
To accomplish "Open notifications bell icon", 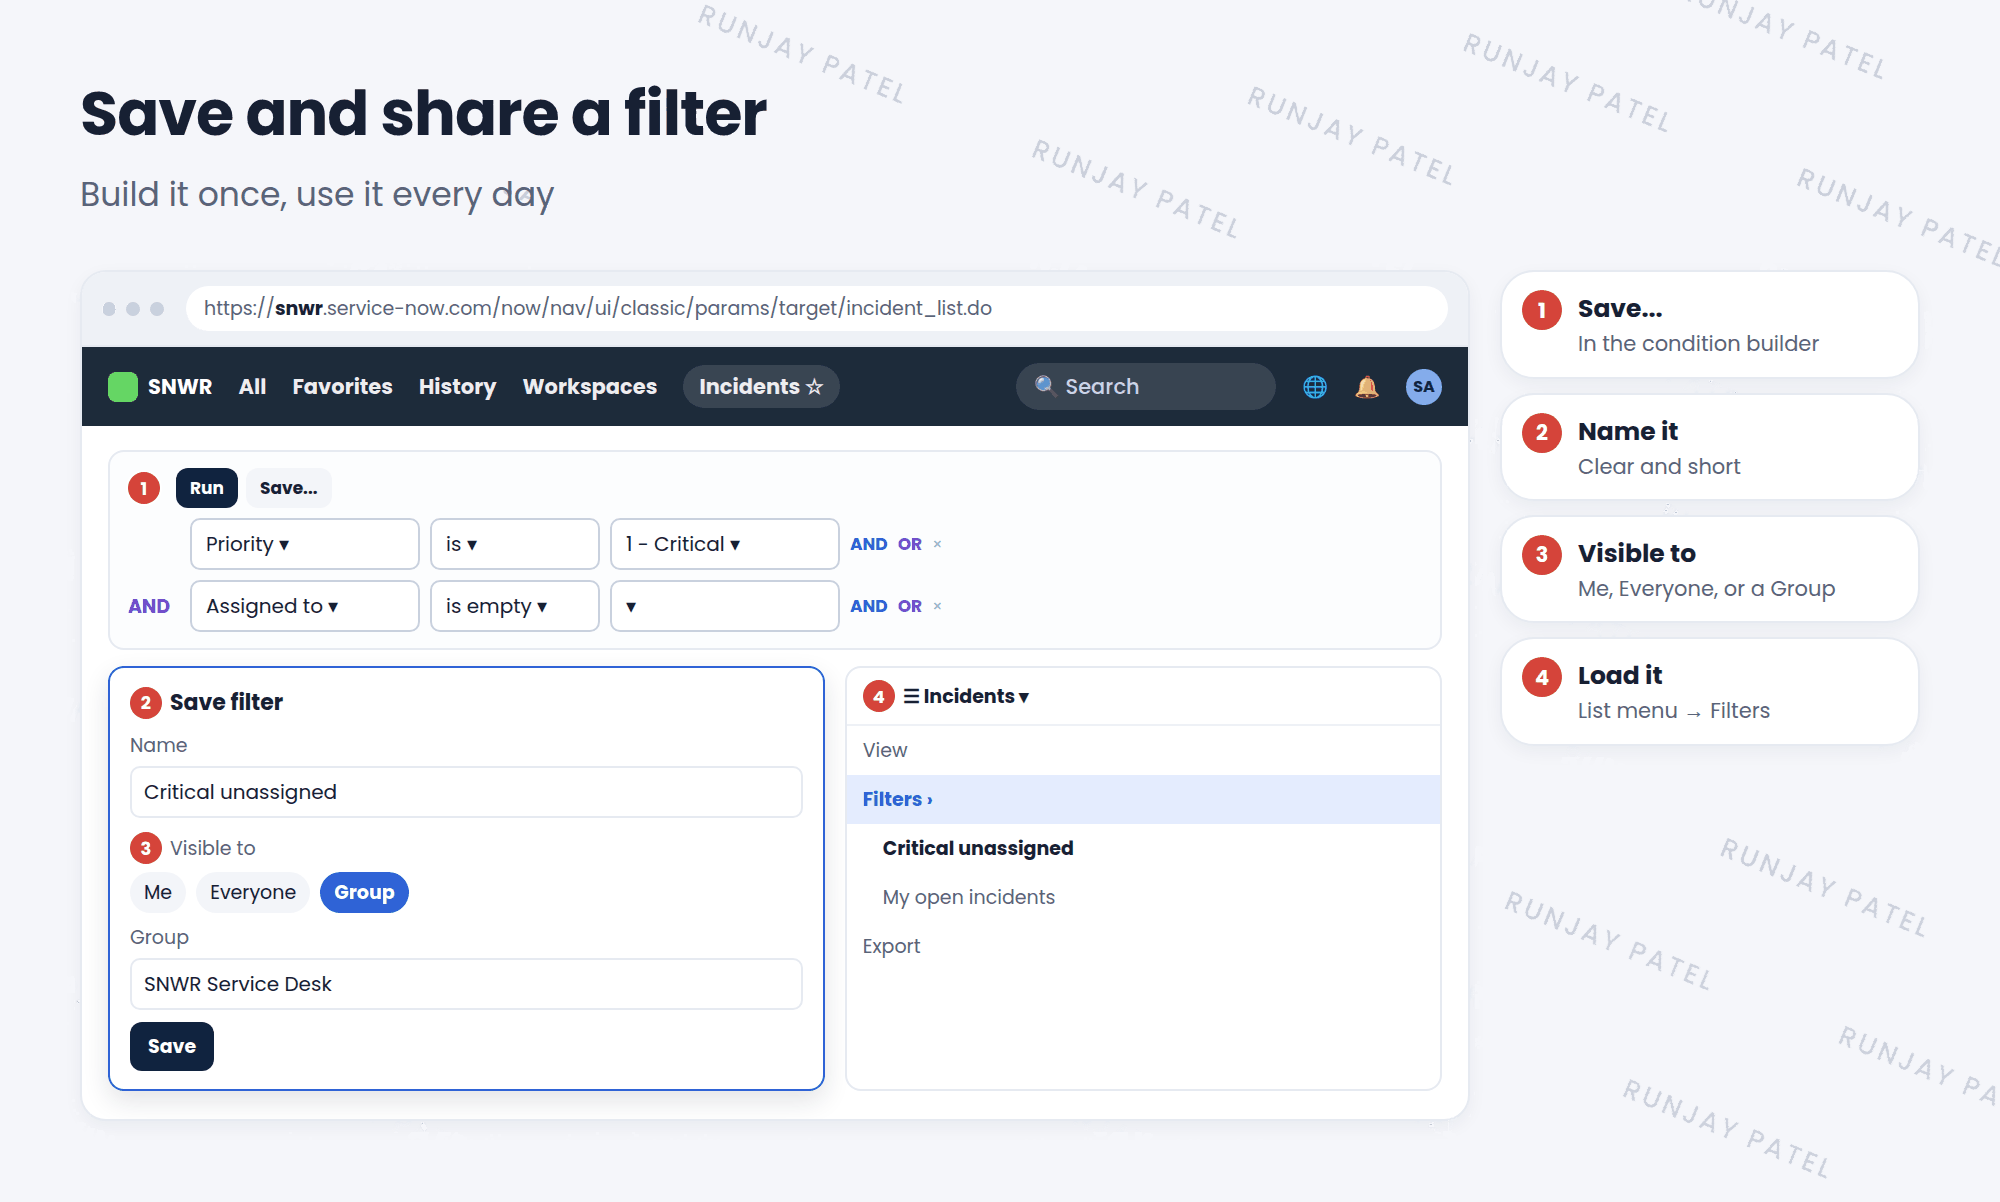I will [x=1367, y=387].
